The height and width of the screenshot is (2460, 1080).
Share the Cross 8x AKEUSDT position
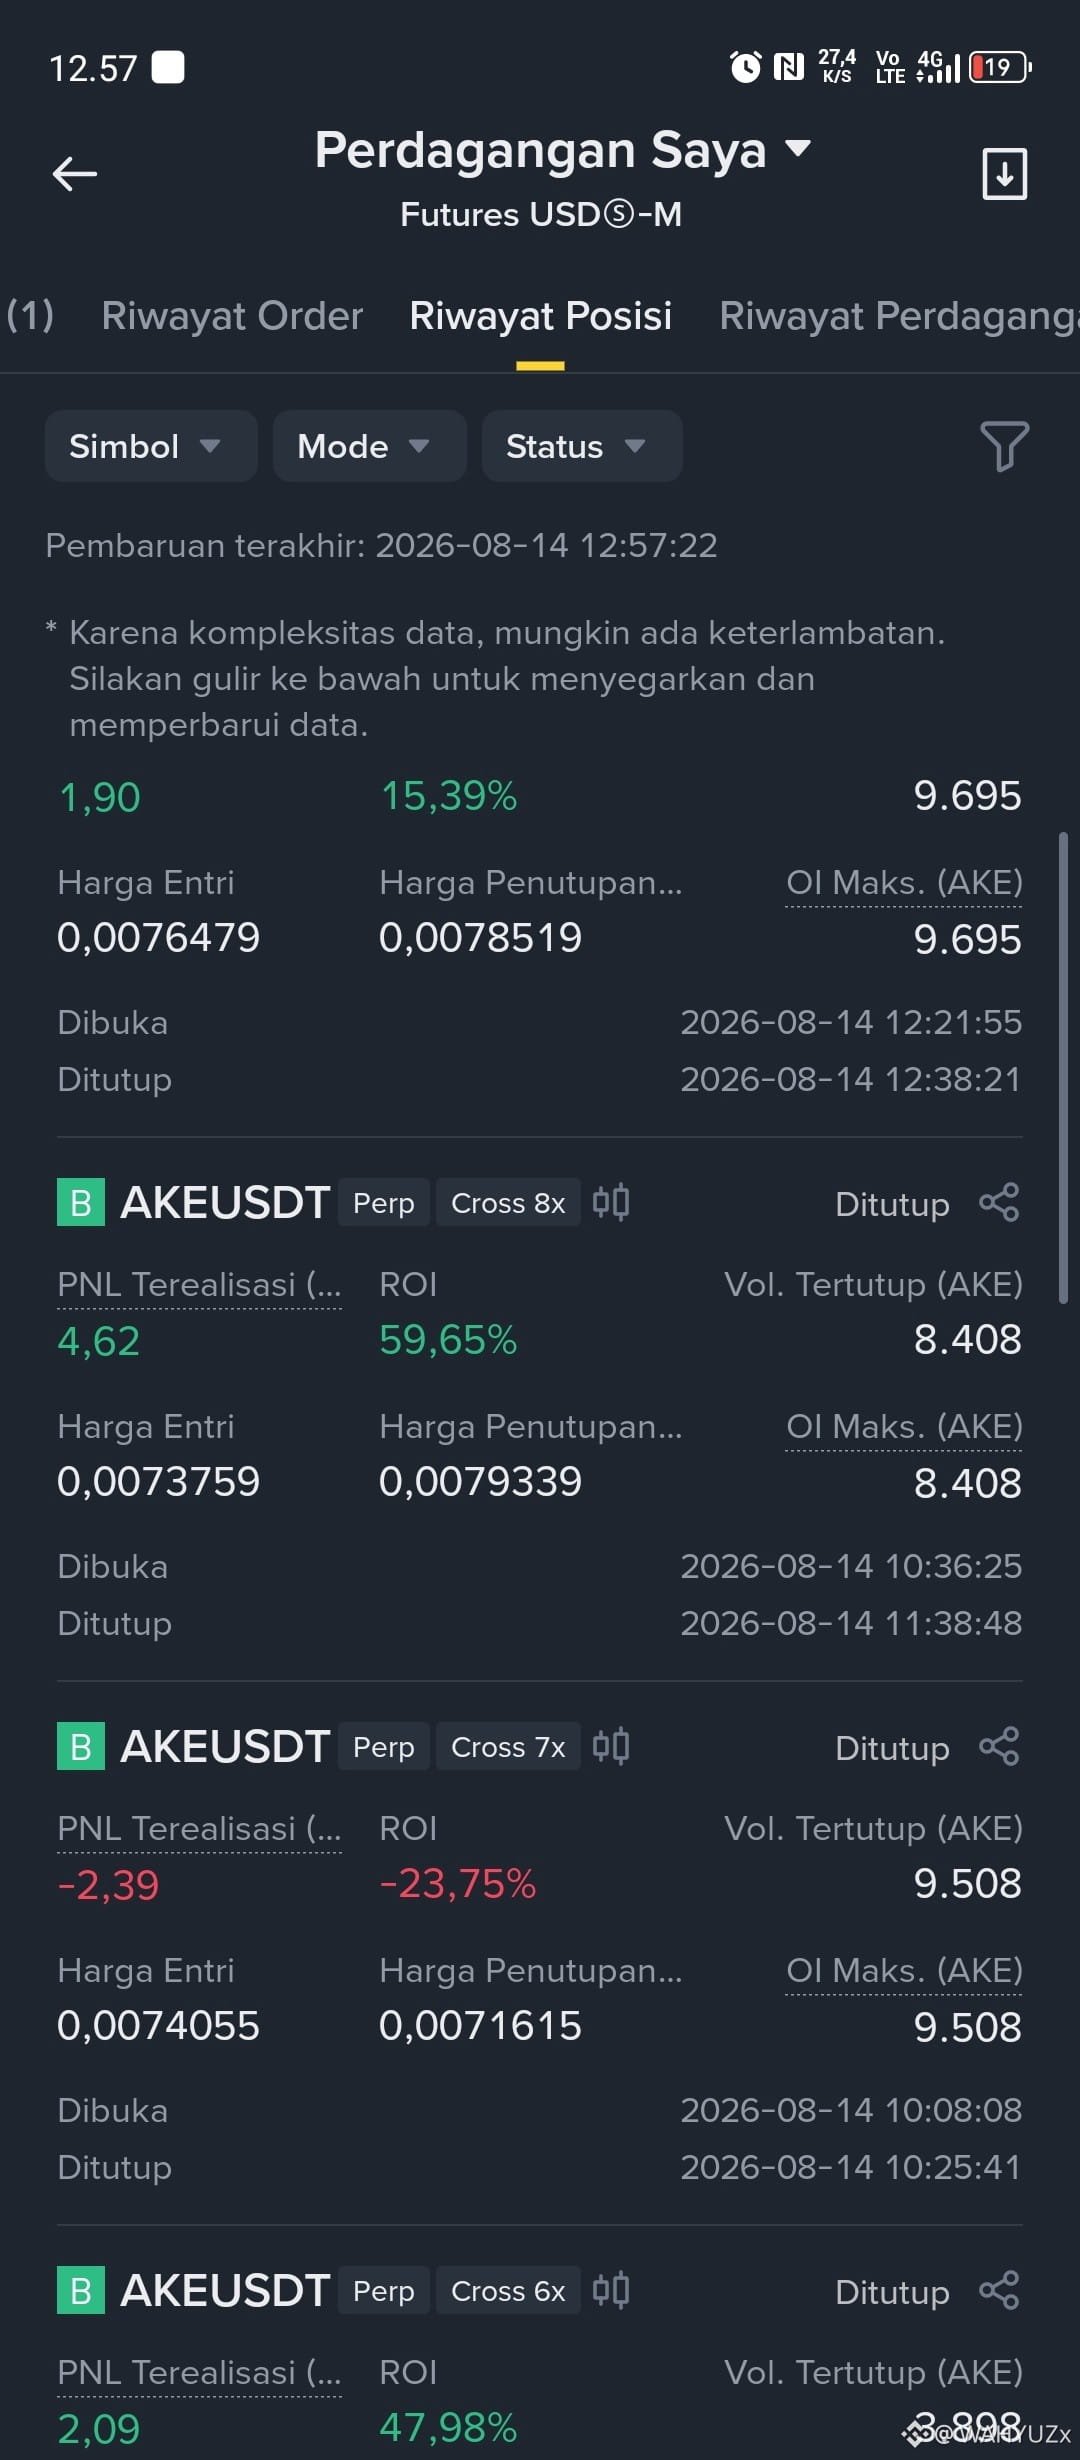999,1202
